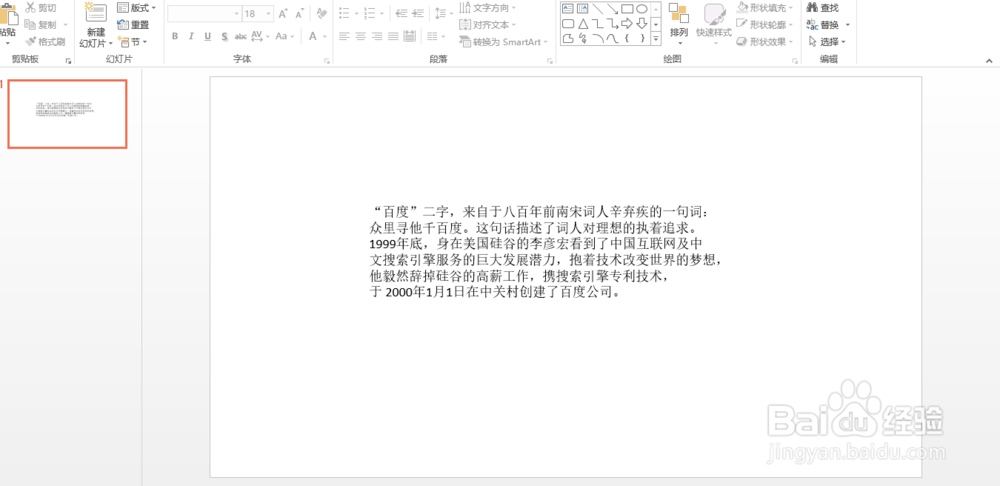The width and height of the screenshot is (1000, 486).
Task: Center the text
Action: (361, 36)
